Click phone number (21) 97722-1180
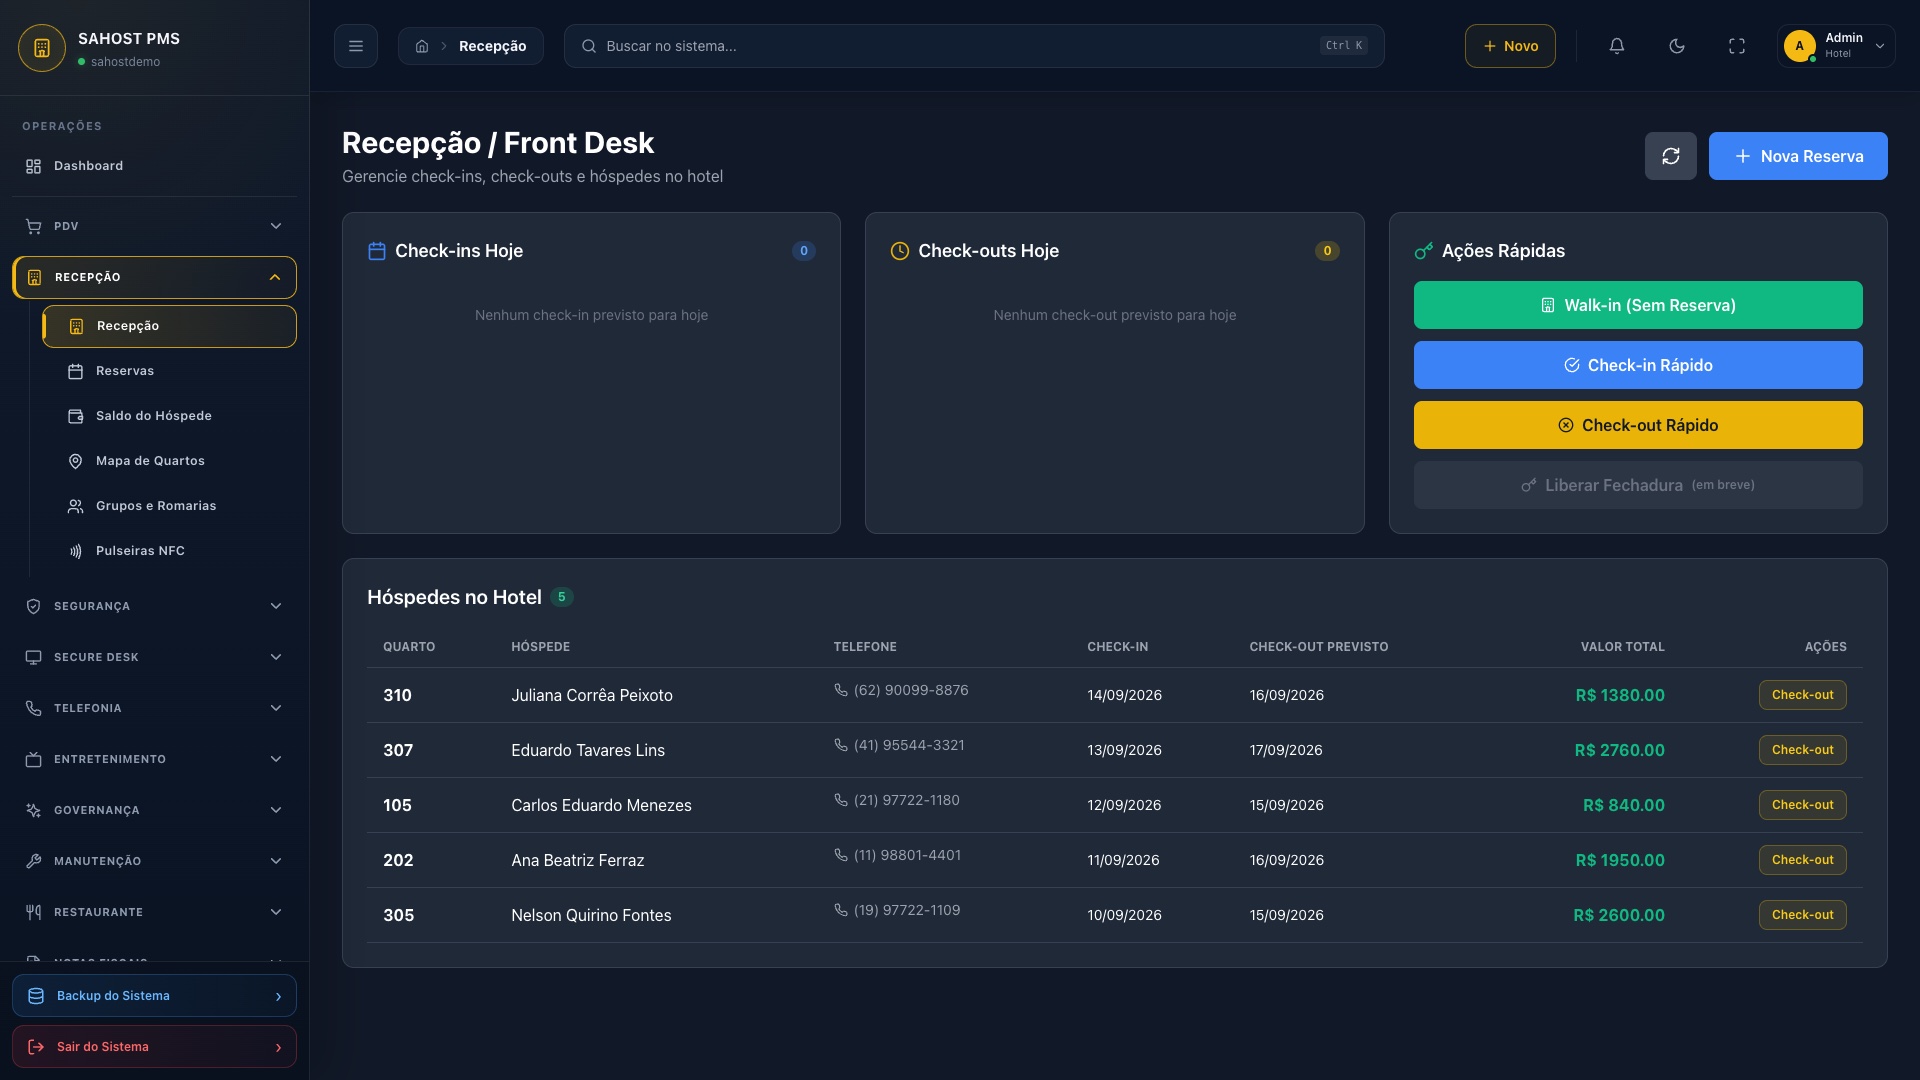1920x1080 pixels. [906, 800]
